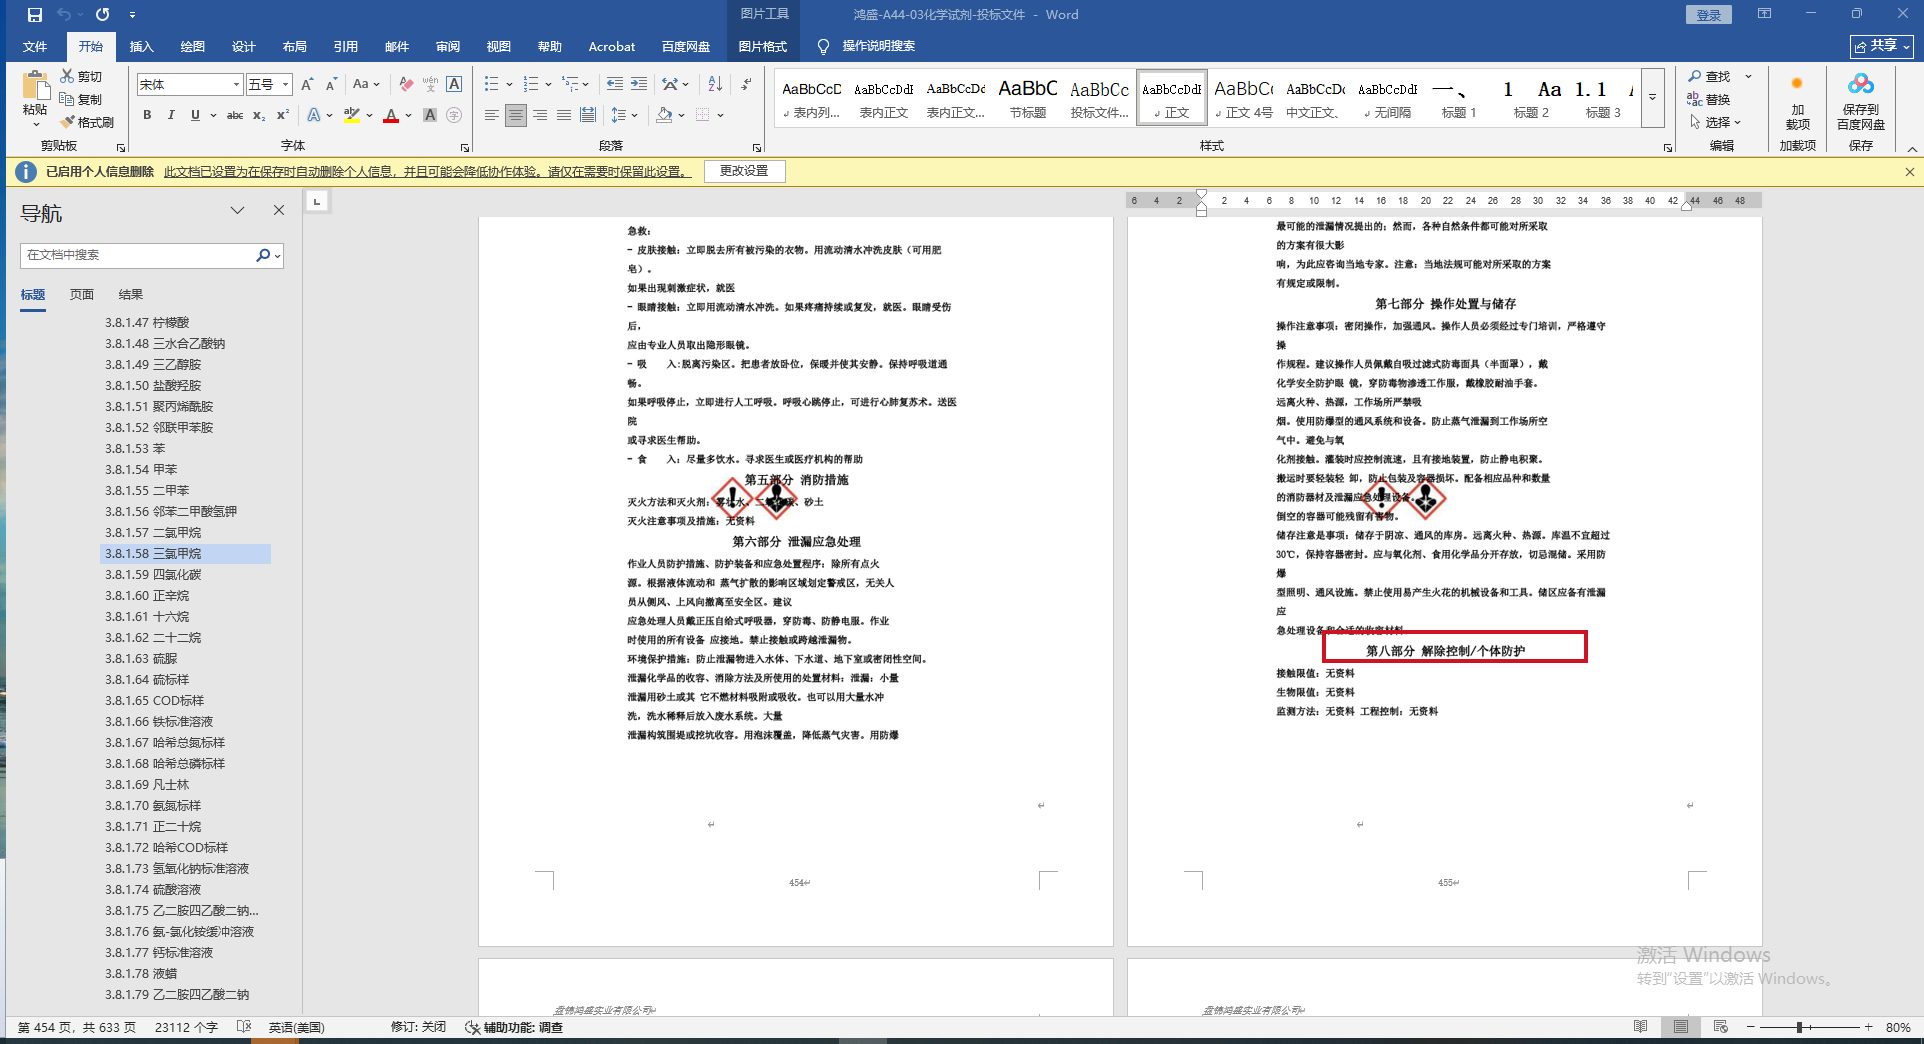Image resolution: width=1924 pixels, height=1044 pixels.
Task: Switch to 页面 tab in navigation pane
Action: (82, 295)
